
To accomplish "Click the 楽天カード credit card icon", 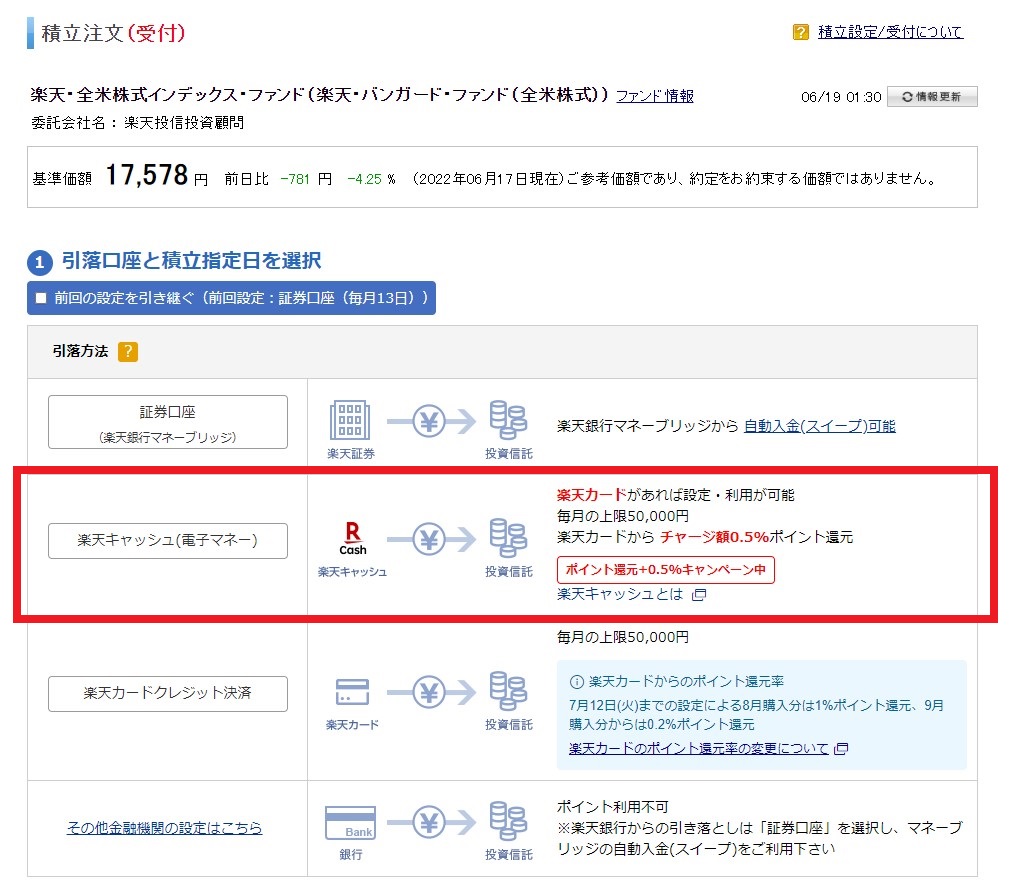I will [352, 692].
